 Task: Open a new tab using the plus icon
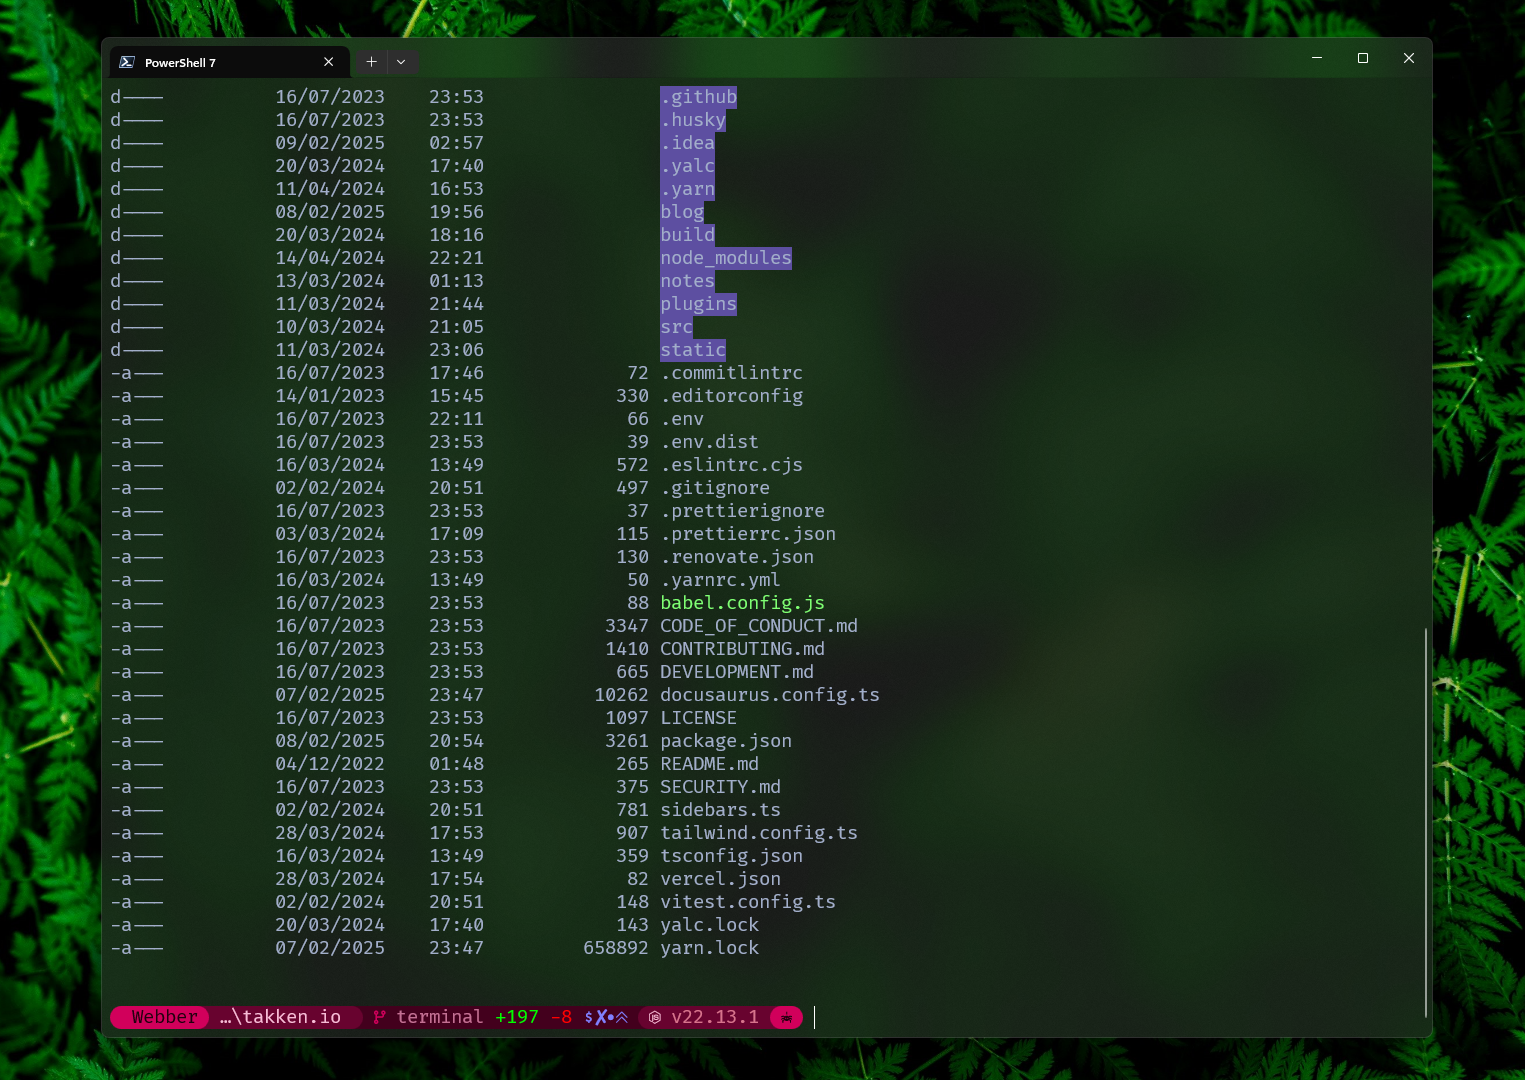(x=371, y=61)
